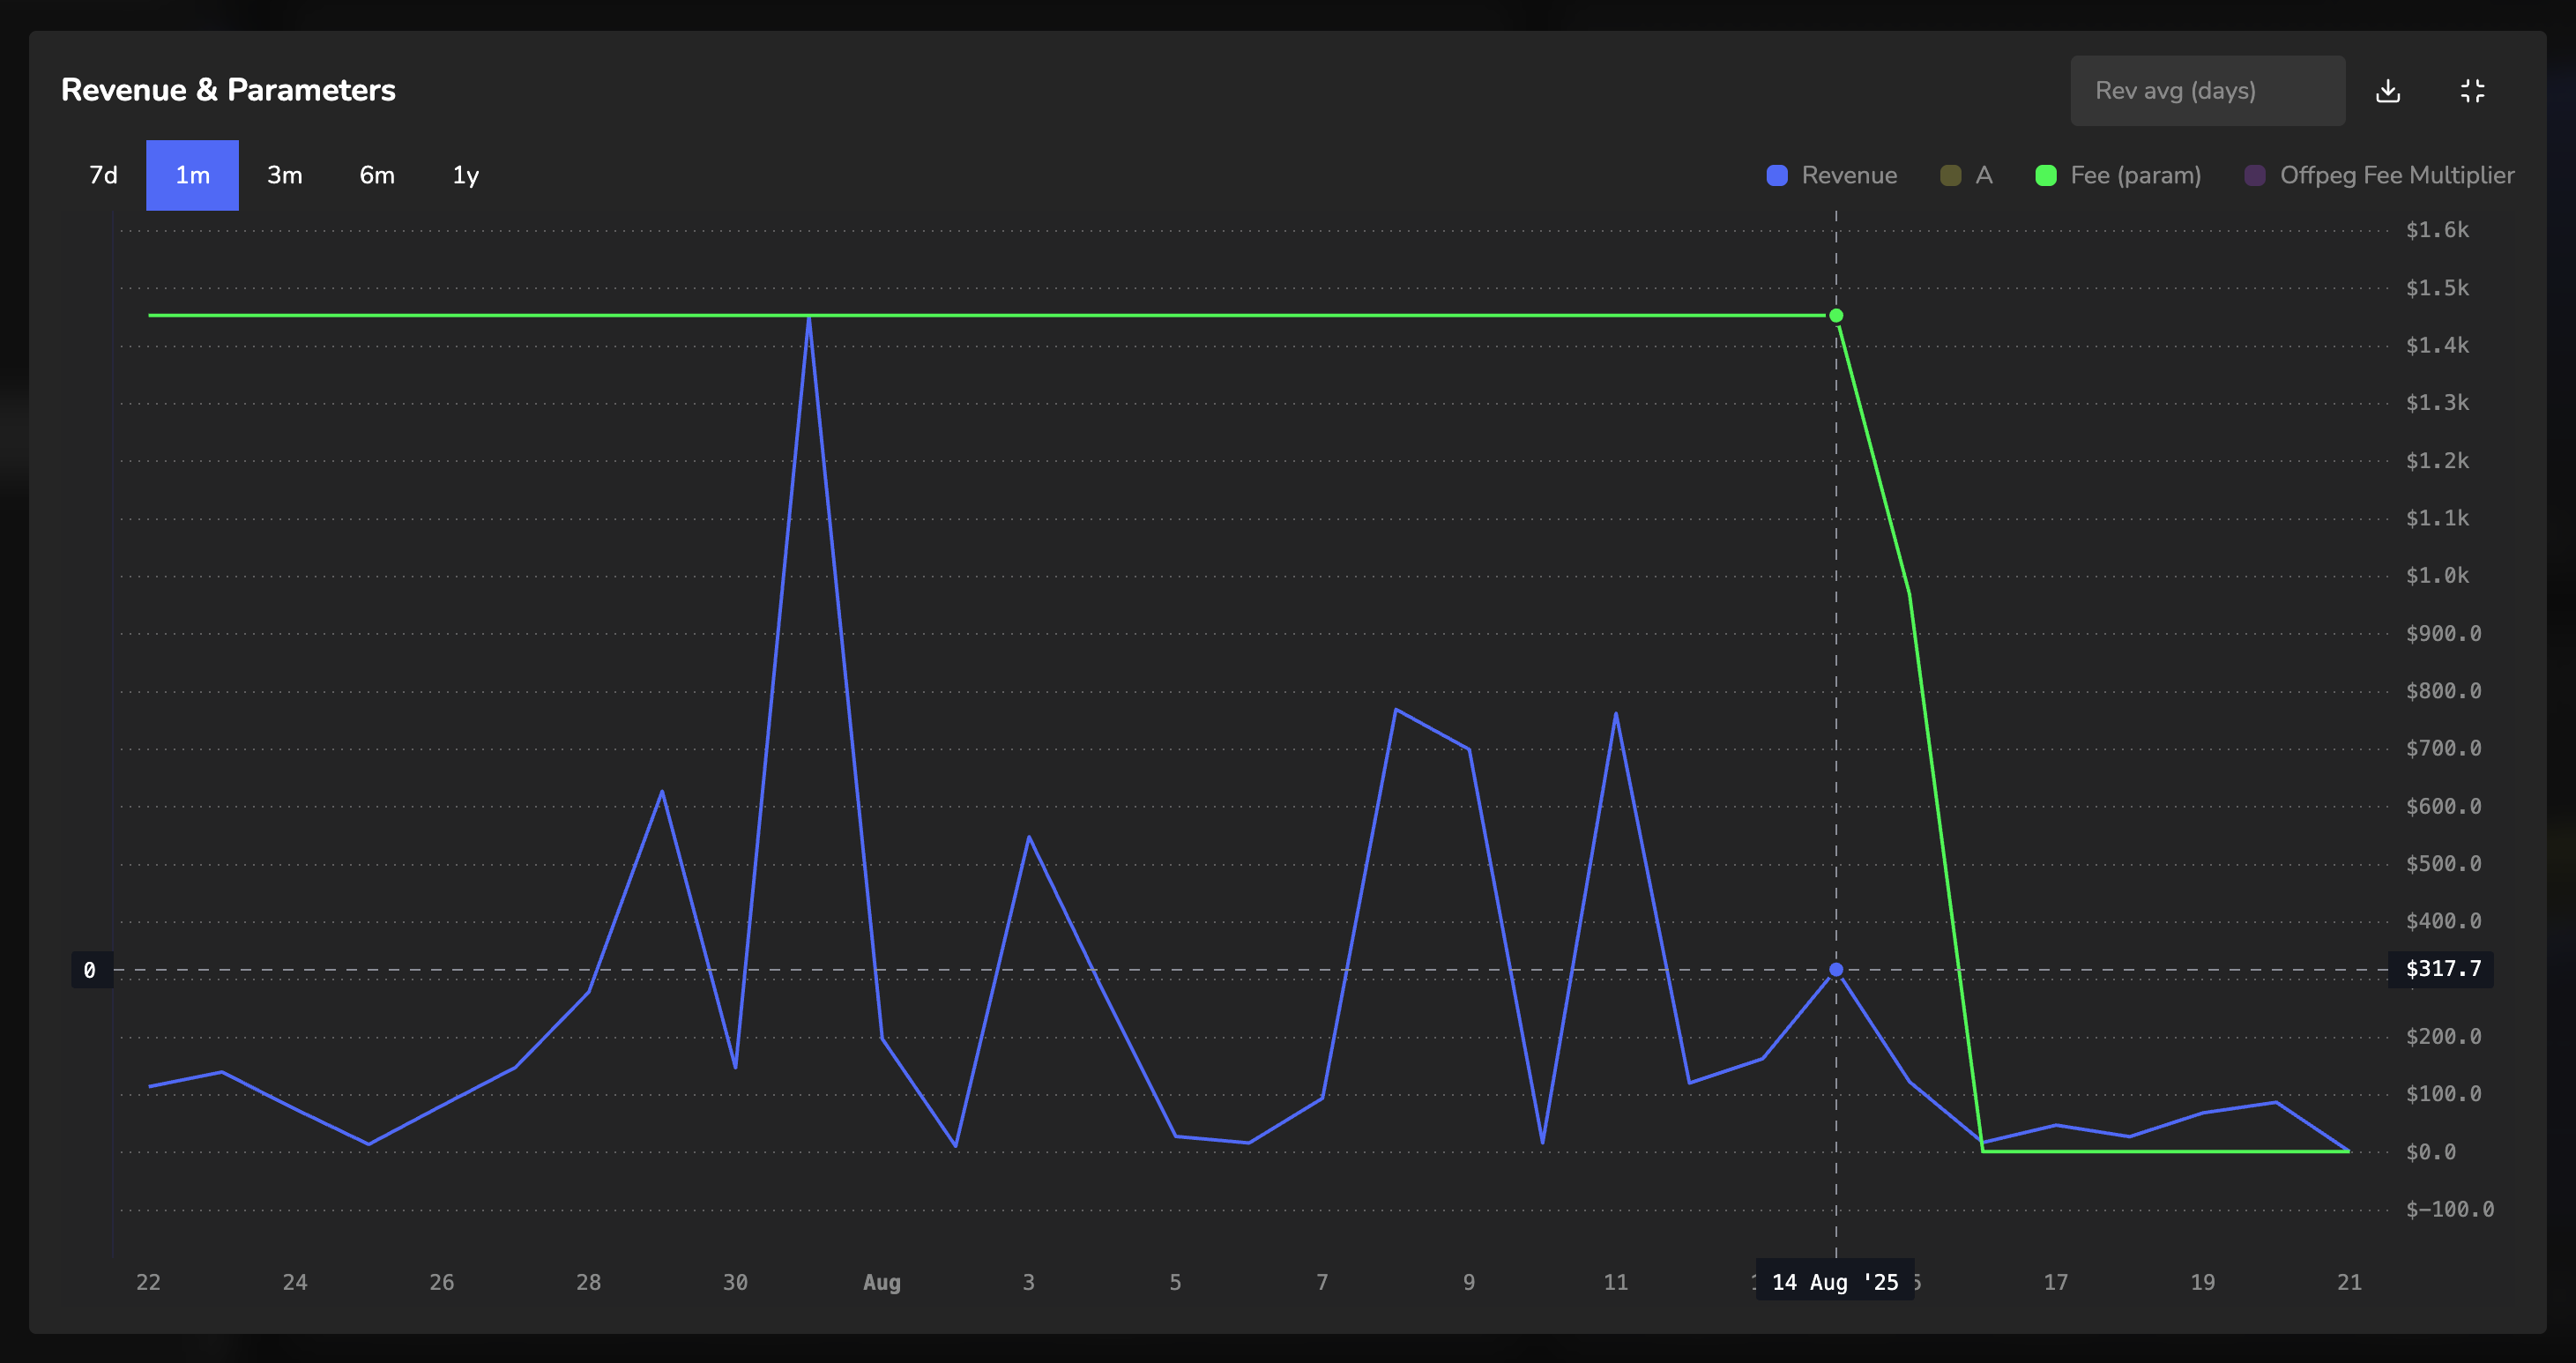Click the 14 Aug '25 date label
This screenshot has height=1363, width=2576.
1834,1281
